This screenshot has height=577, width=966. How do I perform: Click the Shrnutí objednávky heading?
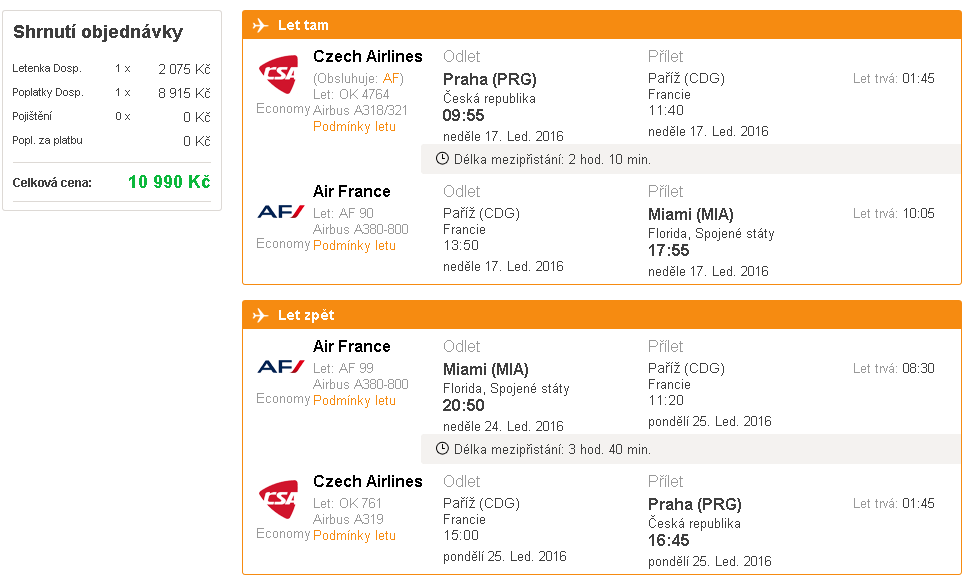click(98, 32)
